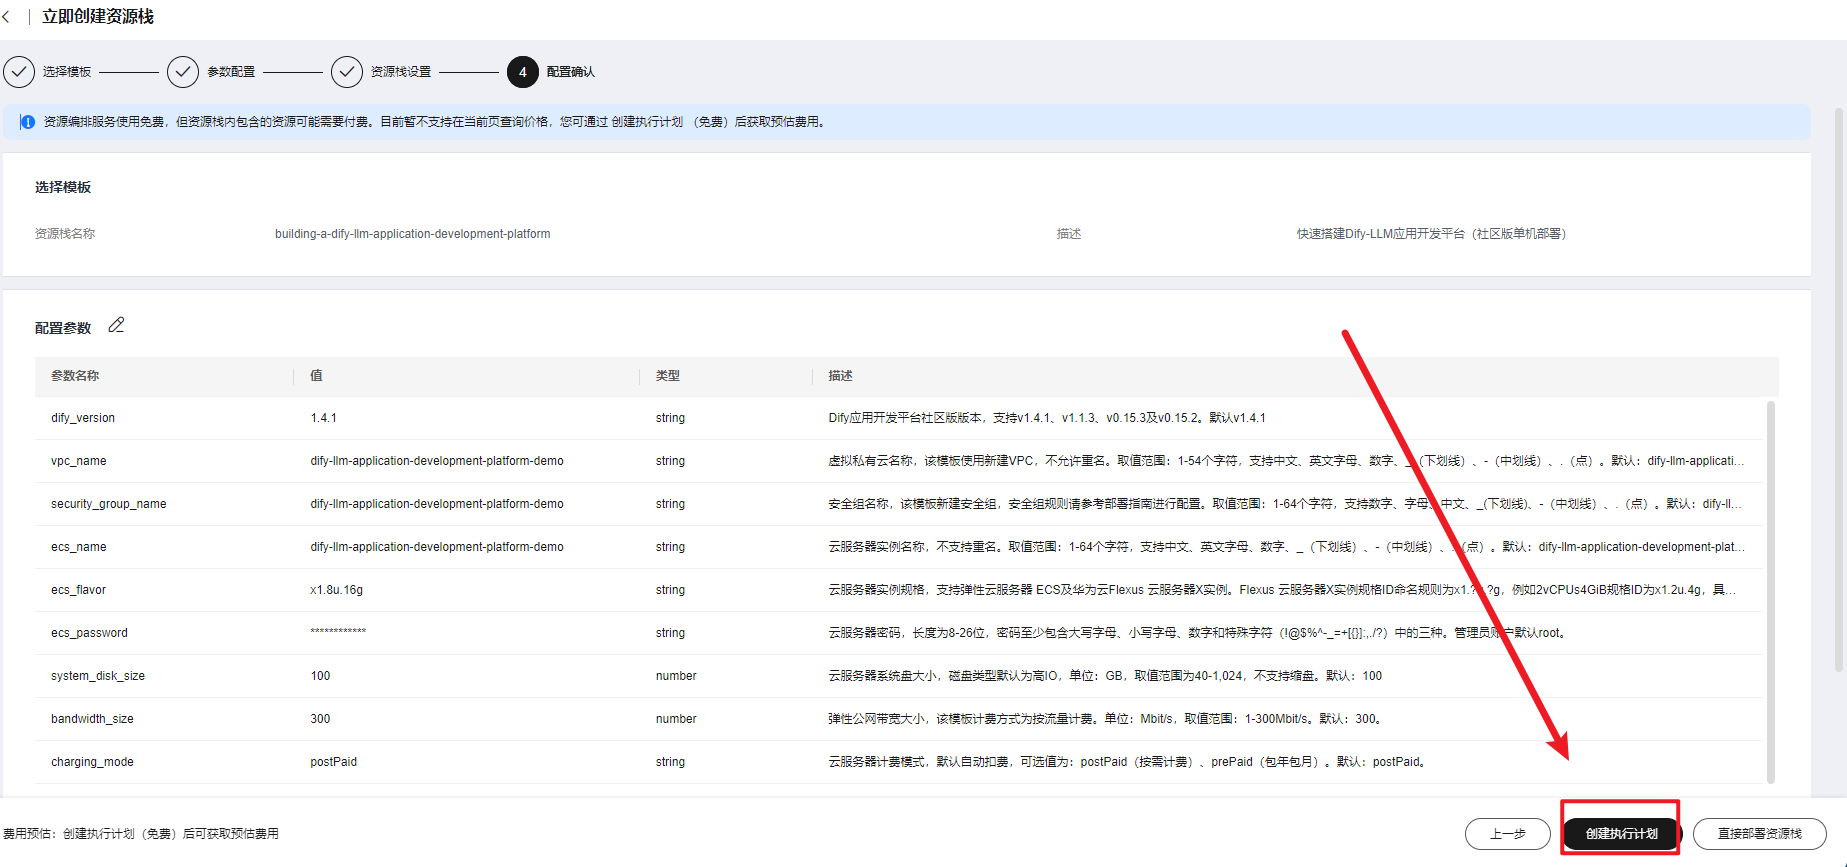
Task: Click the number type in system_disk_size row
Action: tap(676, 676)
